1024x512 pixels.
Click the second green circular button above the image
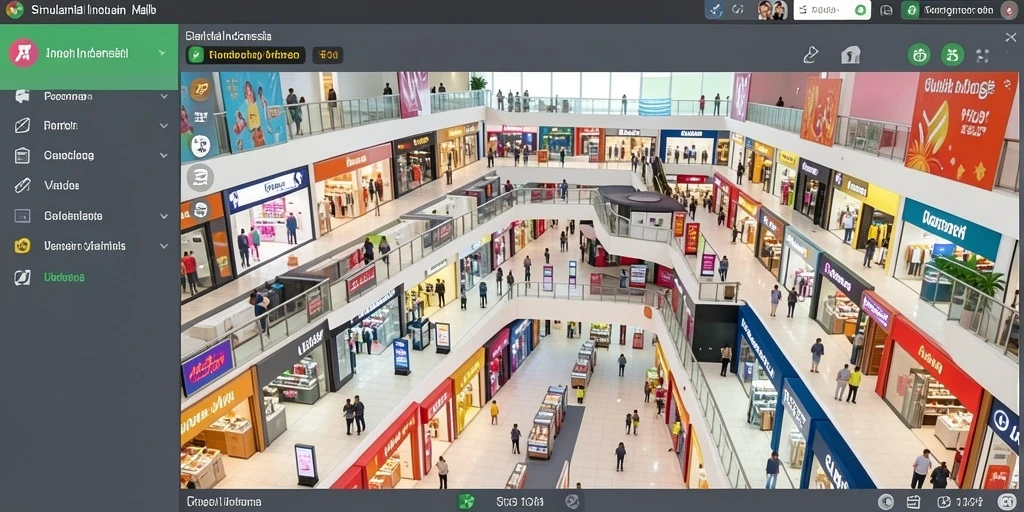tap(952, 55)
